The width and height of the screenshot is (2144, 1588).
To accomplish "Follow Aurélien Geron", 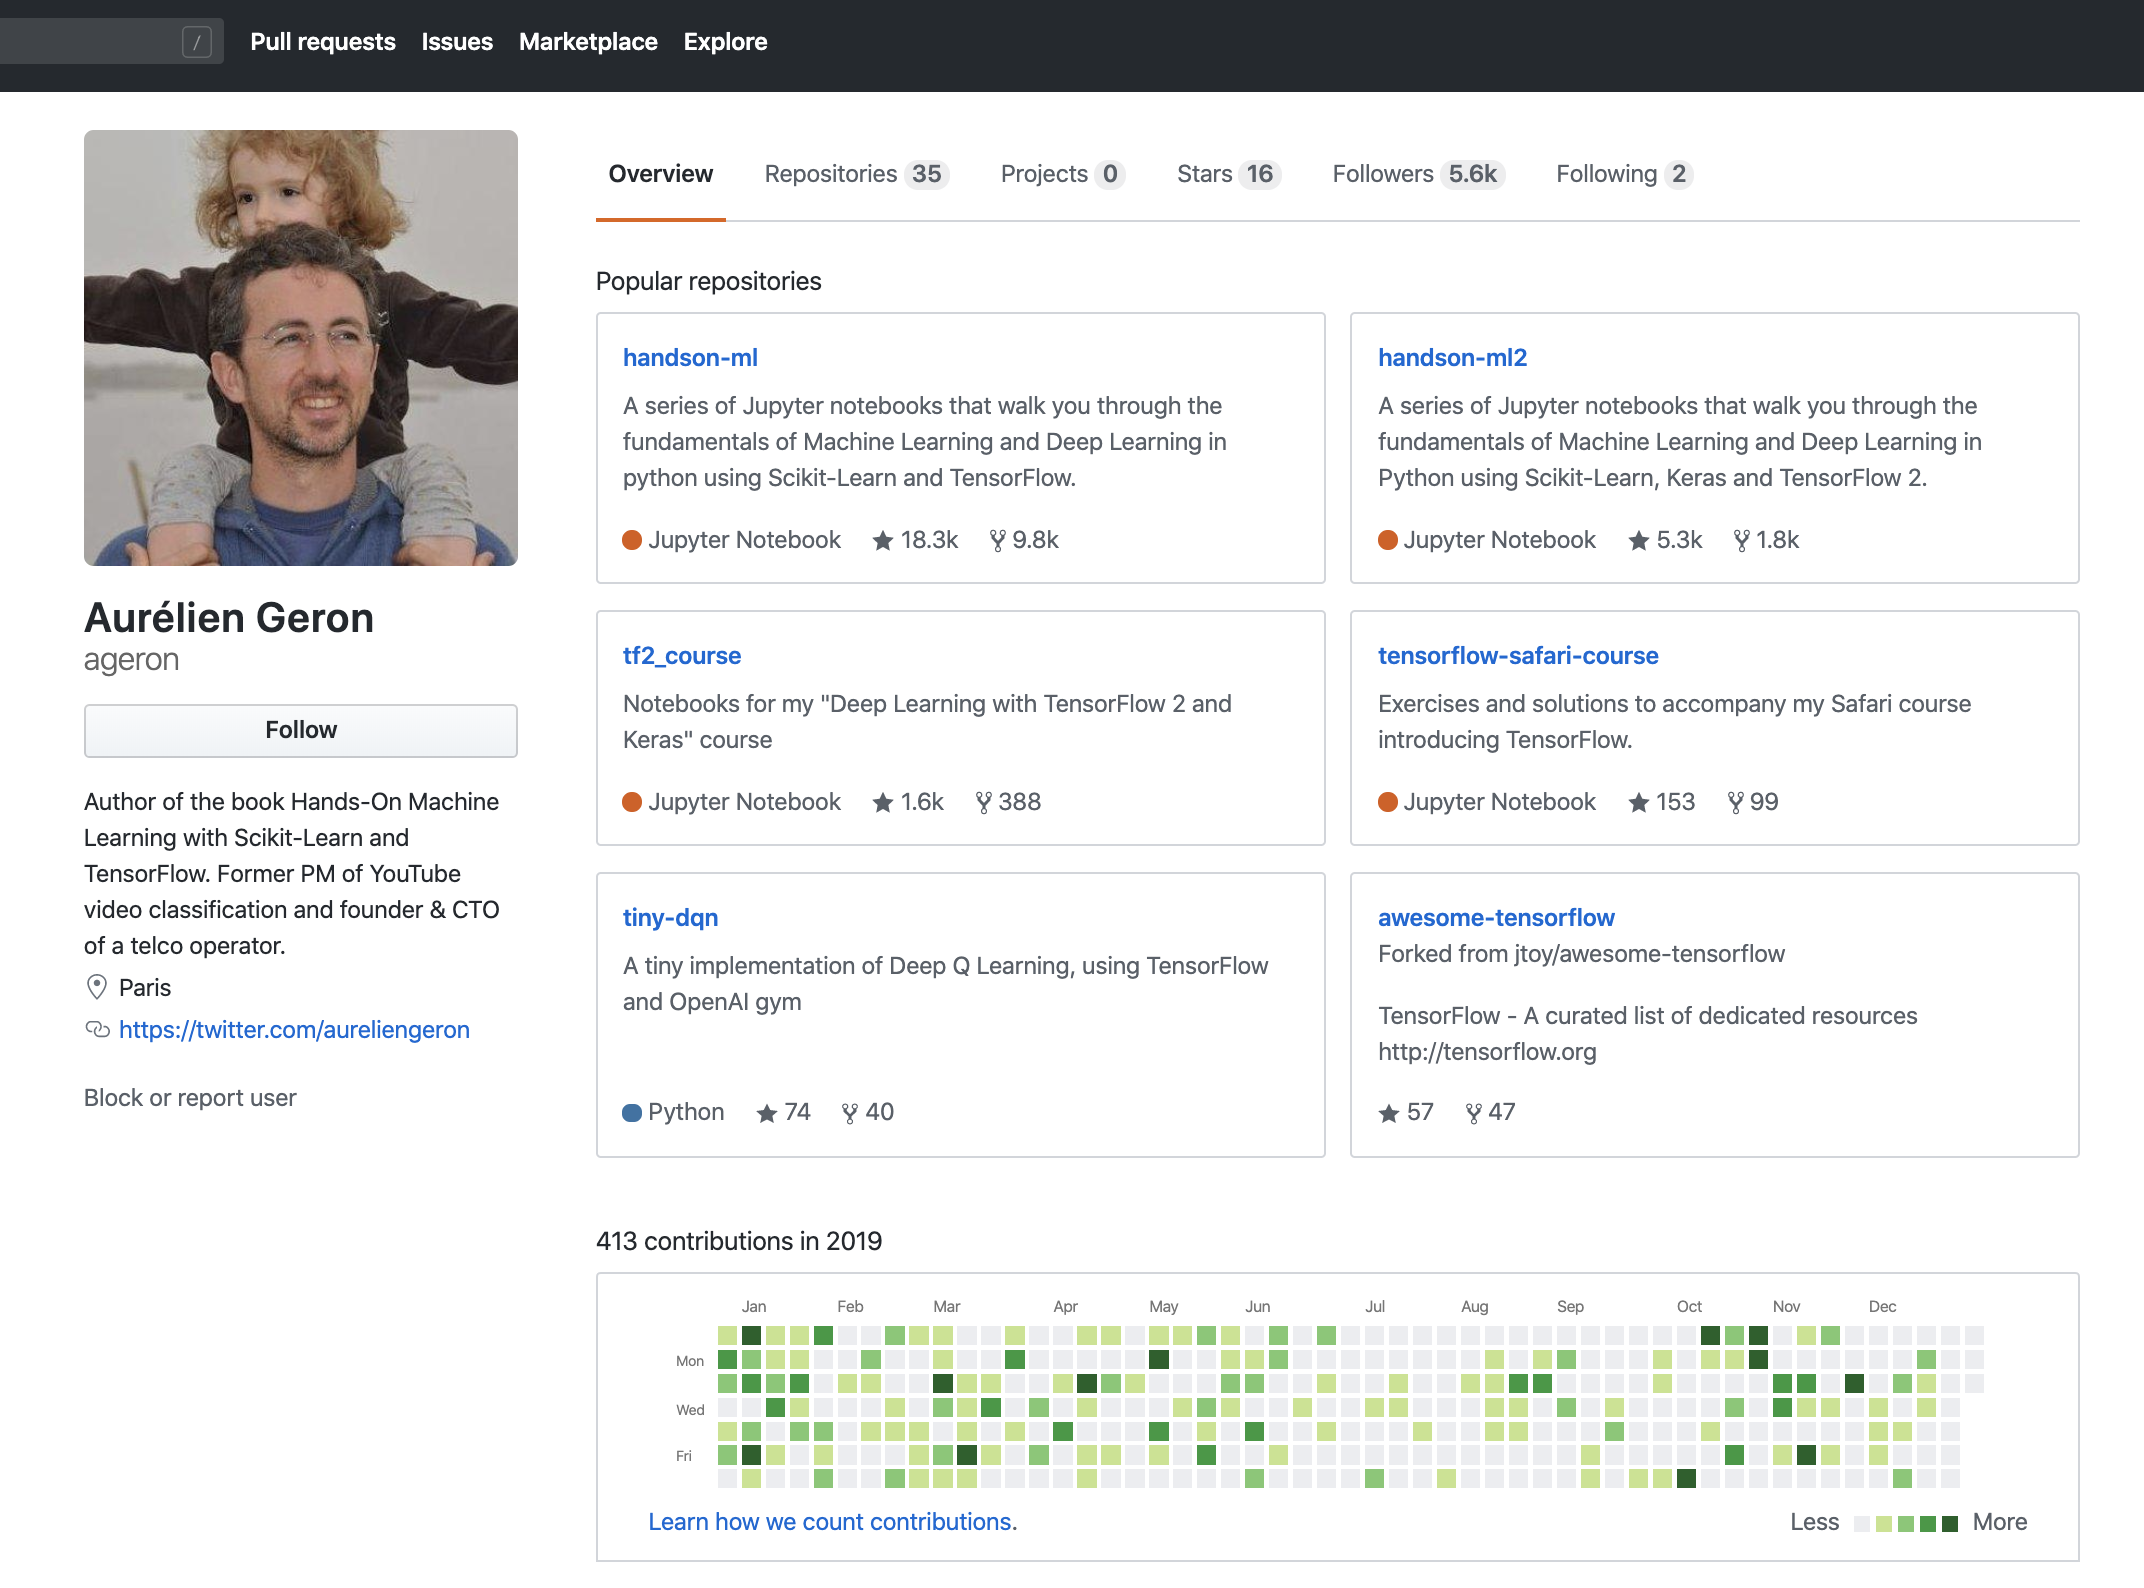I will [x=300, y=730].
